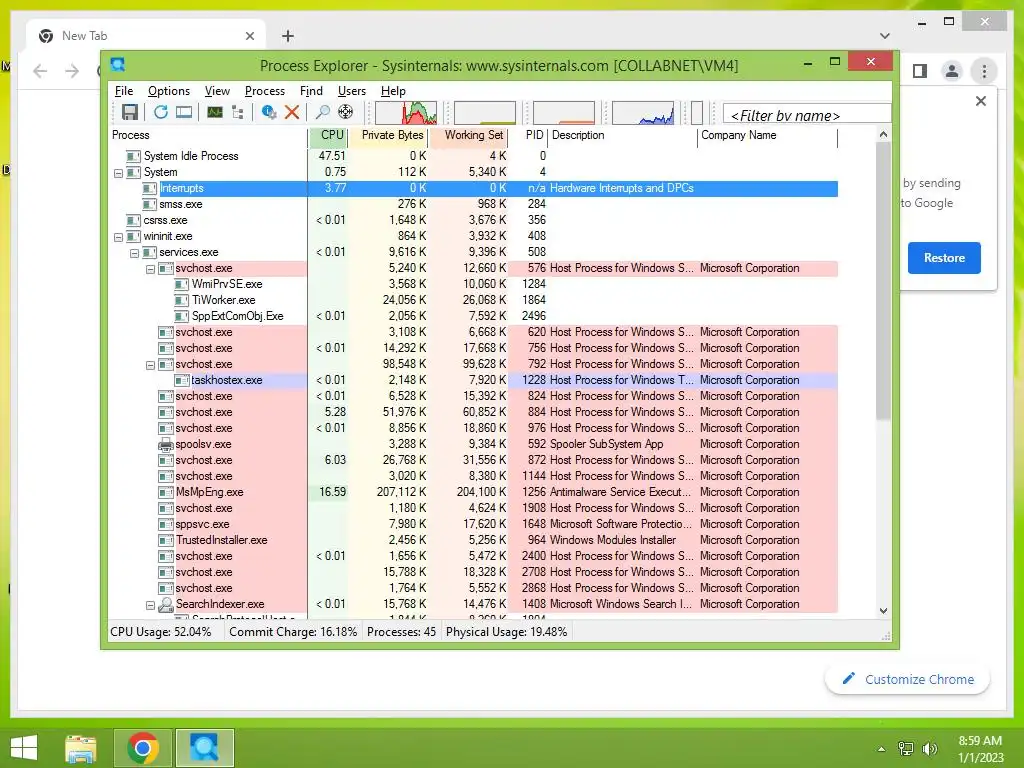
Task: Sort by the Private Bytes column header
Action: click(x=389, y=135)
